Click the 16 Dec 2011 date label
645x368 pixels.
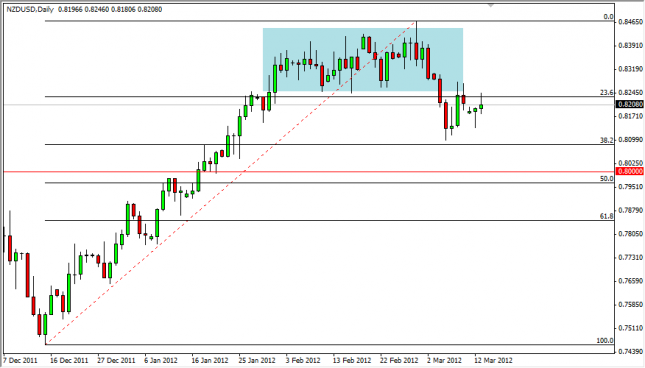tap(69, 361)
